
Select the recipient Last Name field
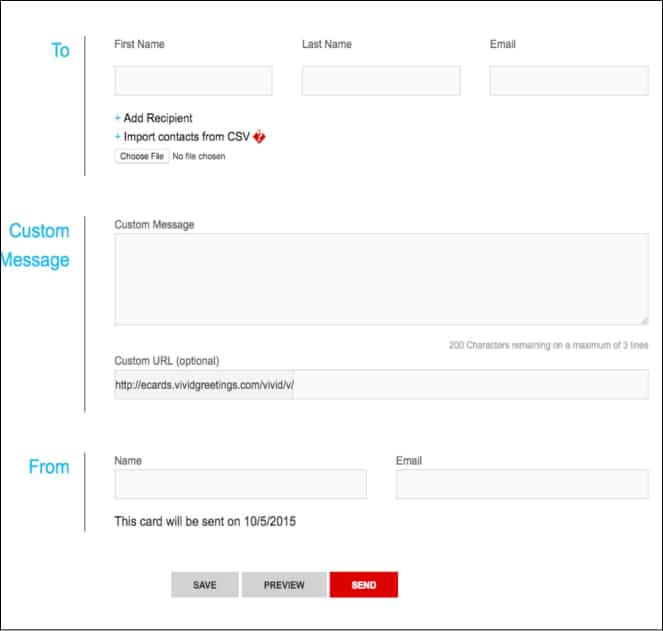[381, 81]
